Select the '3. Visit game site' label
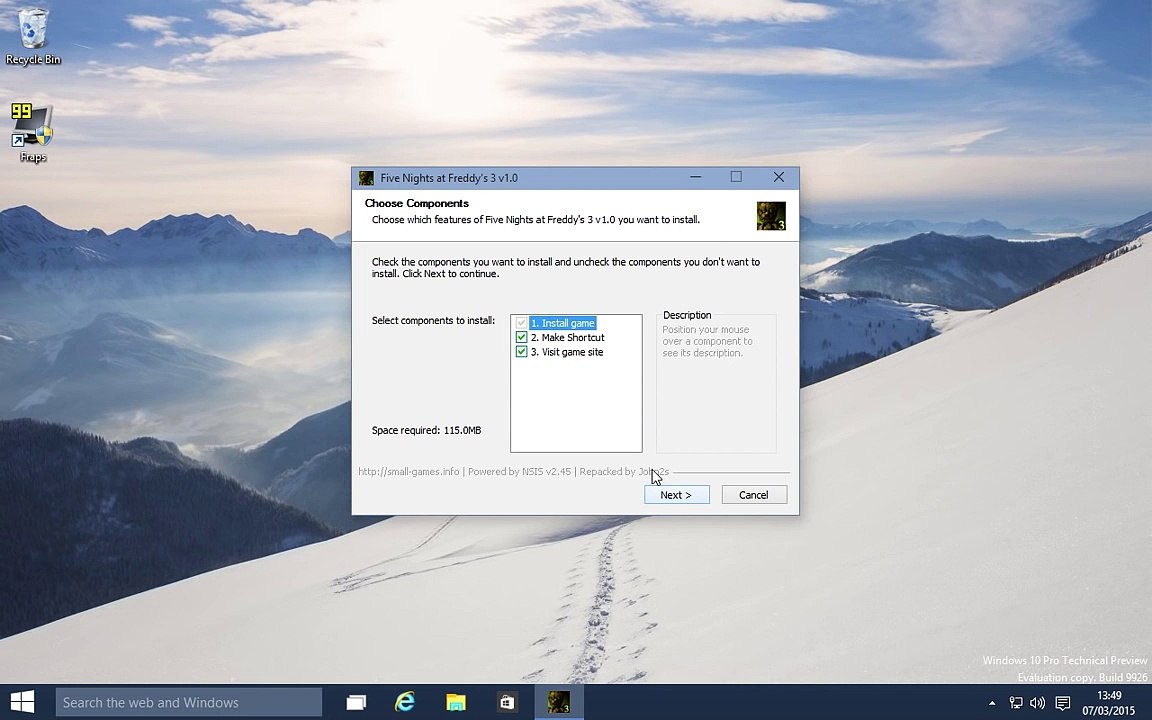The width and height of the screenshot is (1152, 720). tap(566, 352)
